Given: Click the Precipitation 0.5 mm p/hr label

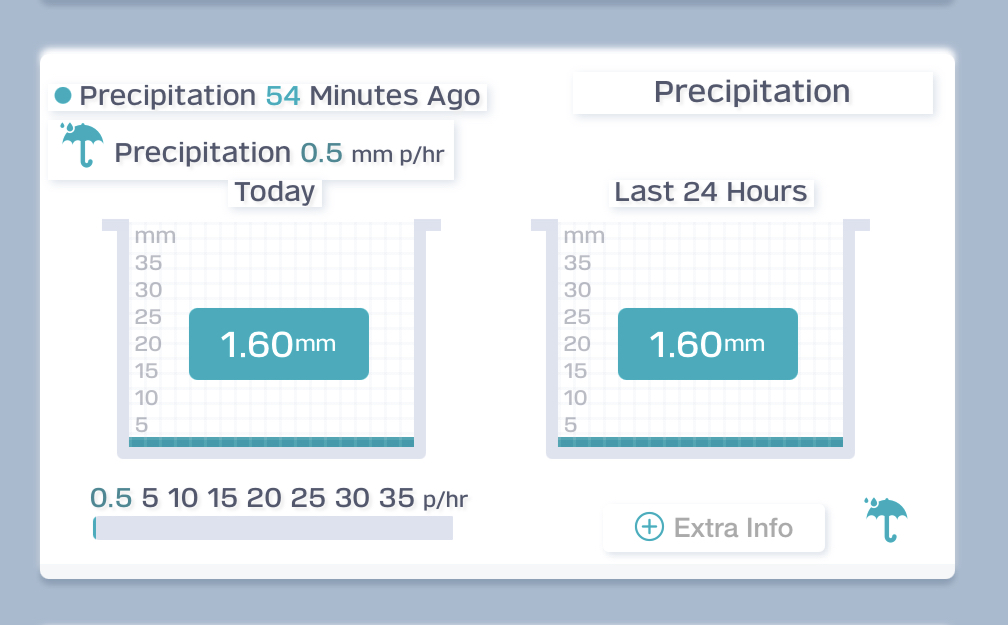Looking at the screenshot, I should 280,153.
